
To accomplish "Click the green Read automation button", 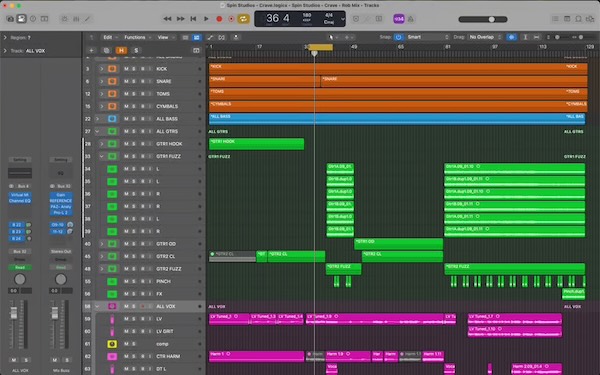I will click(x=20, y=267).
